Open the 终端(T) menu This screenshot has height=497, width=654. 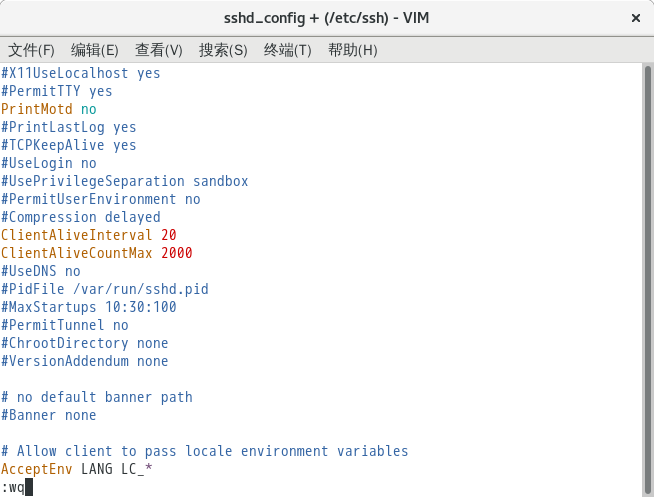287,50
